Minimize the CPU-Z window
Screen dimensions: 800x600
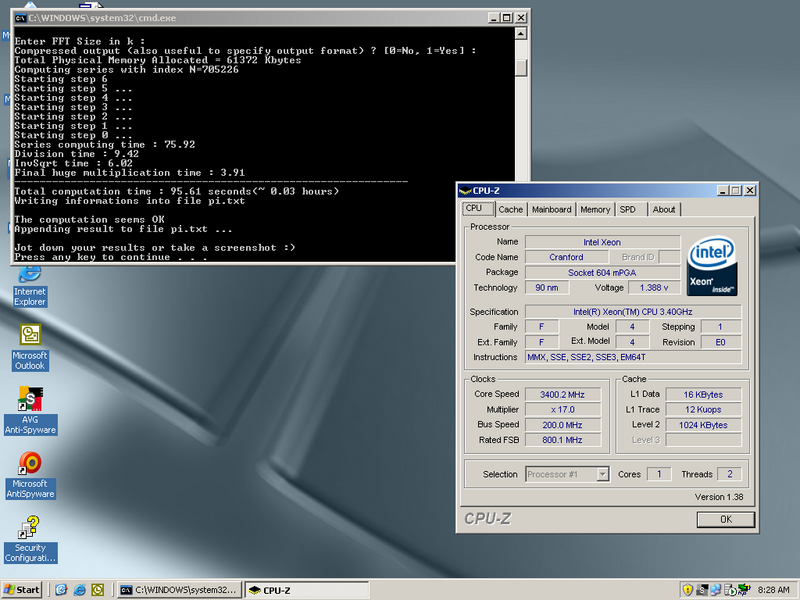point(722,190)
